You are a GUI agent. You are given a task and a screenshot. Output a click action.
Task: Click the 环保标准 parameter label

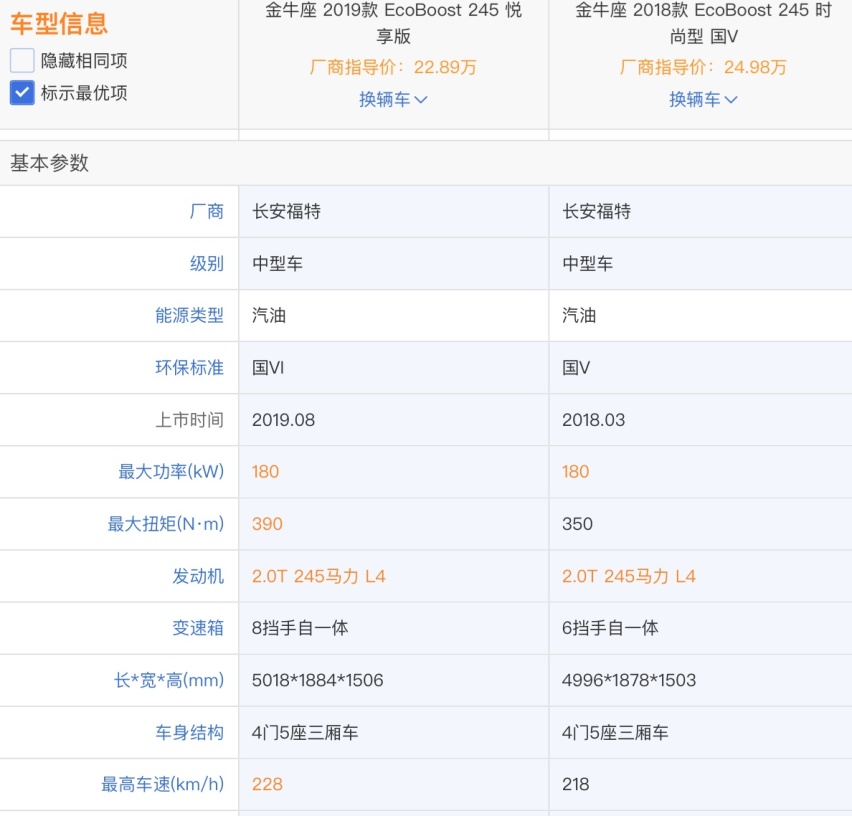[189, 368]
